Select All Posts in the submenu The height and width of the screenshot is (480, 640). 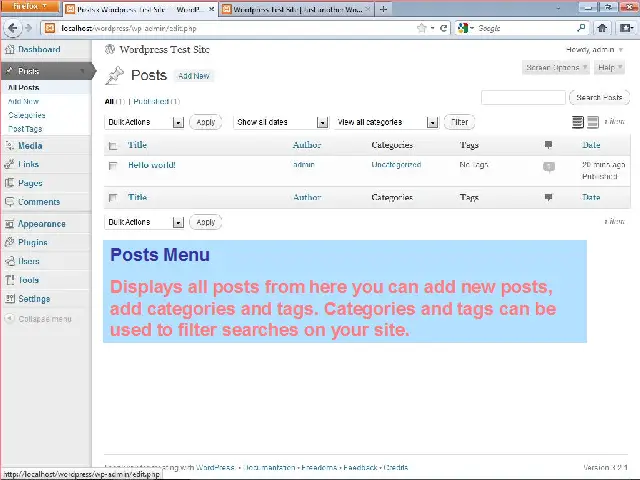(24, 87)
